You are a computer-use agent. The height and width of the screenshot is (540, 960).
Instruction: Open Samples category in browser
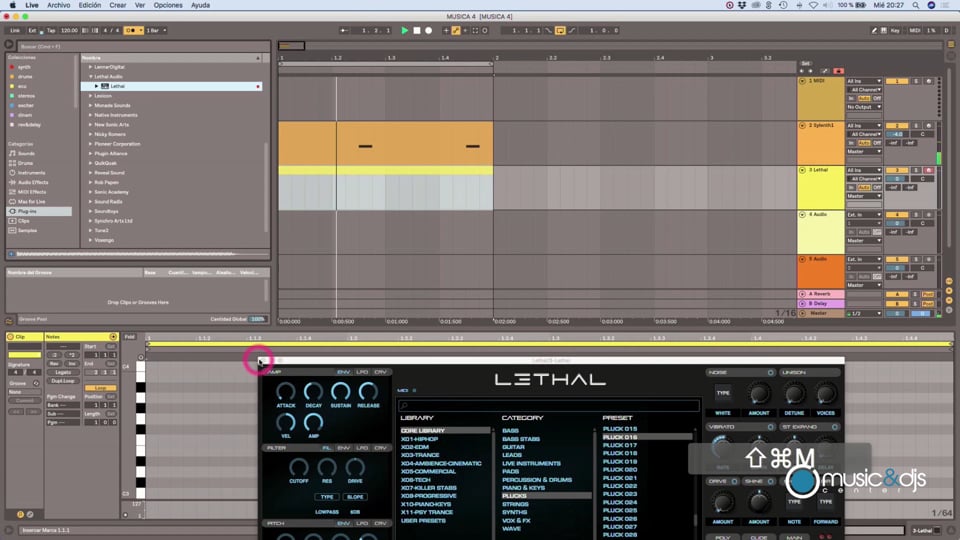[27, 230]
